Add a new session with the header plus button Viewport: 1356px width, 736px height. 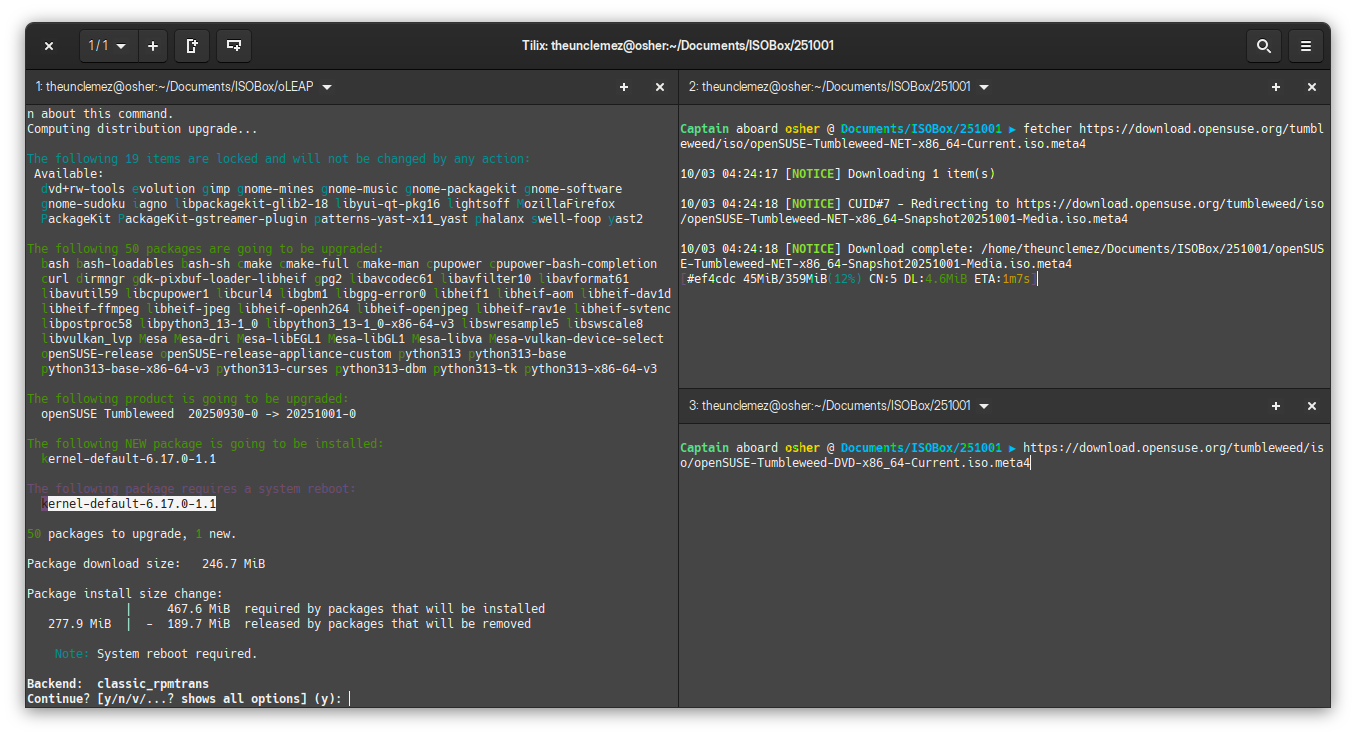coord(153,46)
